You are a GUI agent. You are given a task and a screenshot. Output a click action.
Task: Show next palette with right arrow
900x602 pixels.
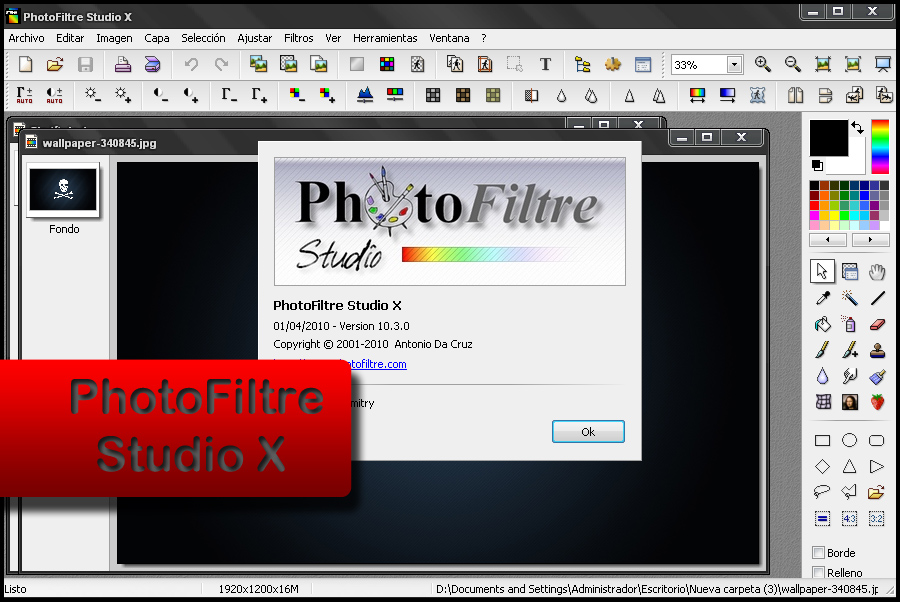(x=870, y=239)
